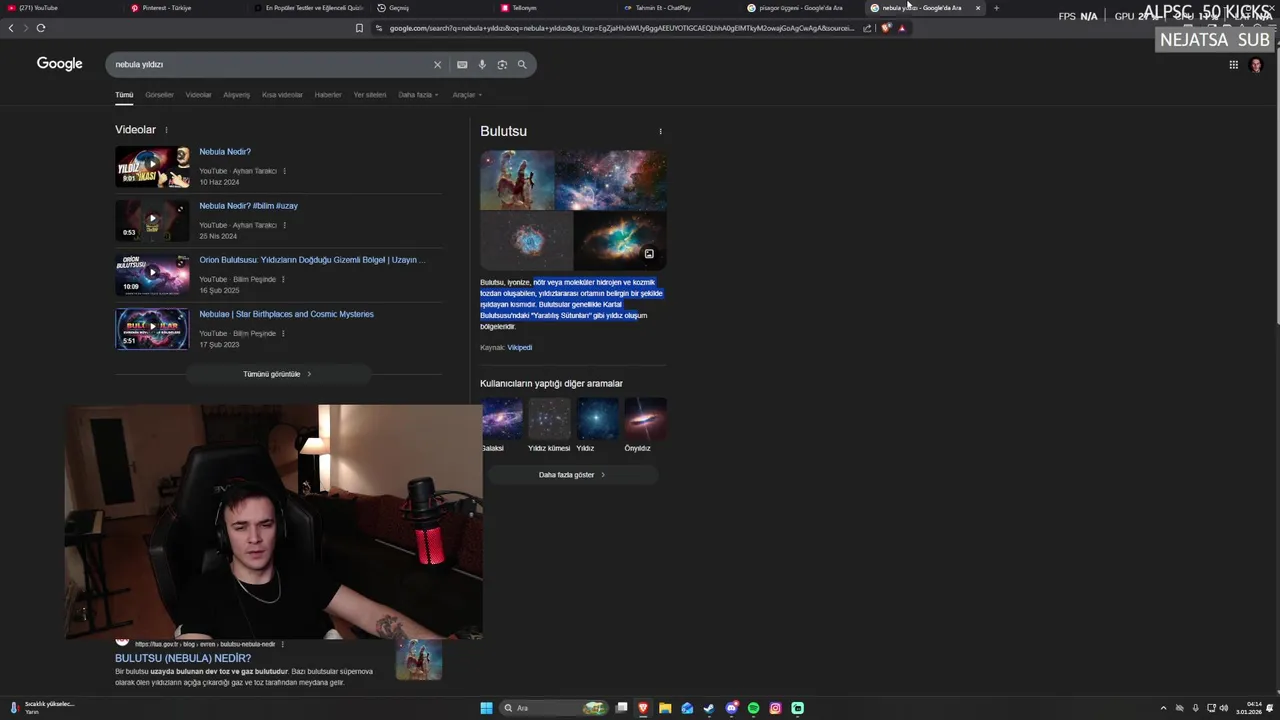Open Instagram from the taskbar
This screenshot has height=720, width=1280.
tap(775, 708)
